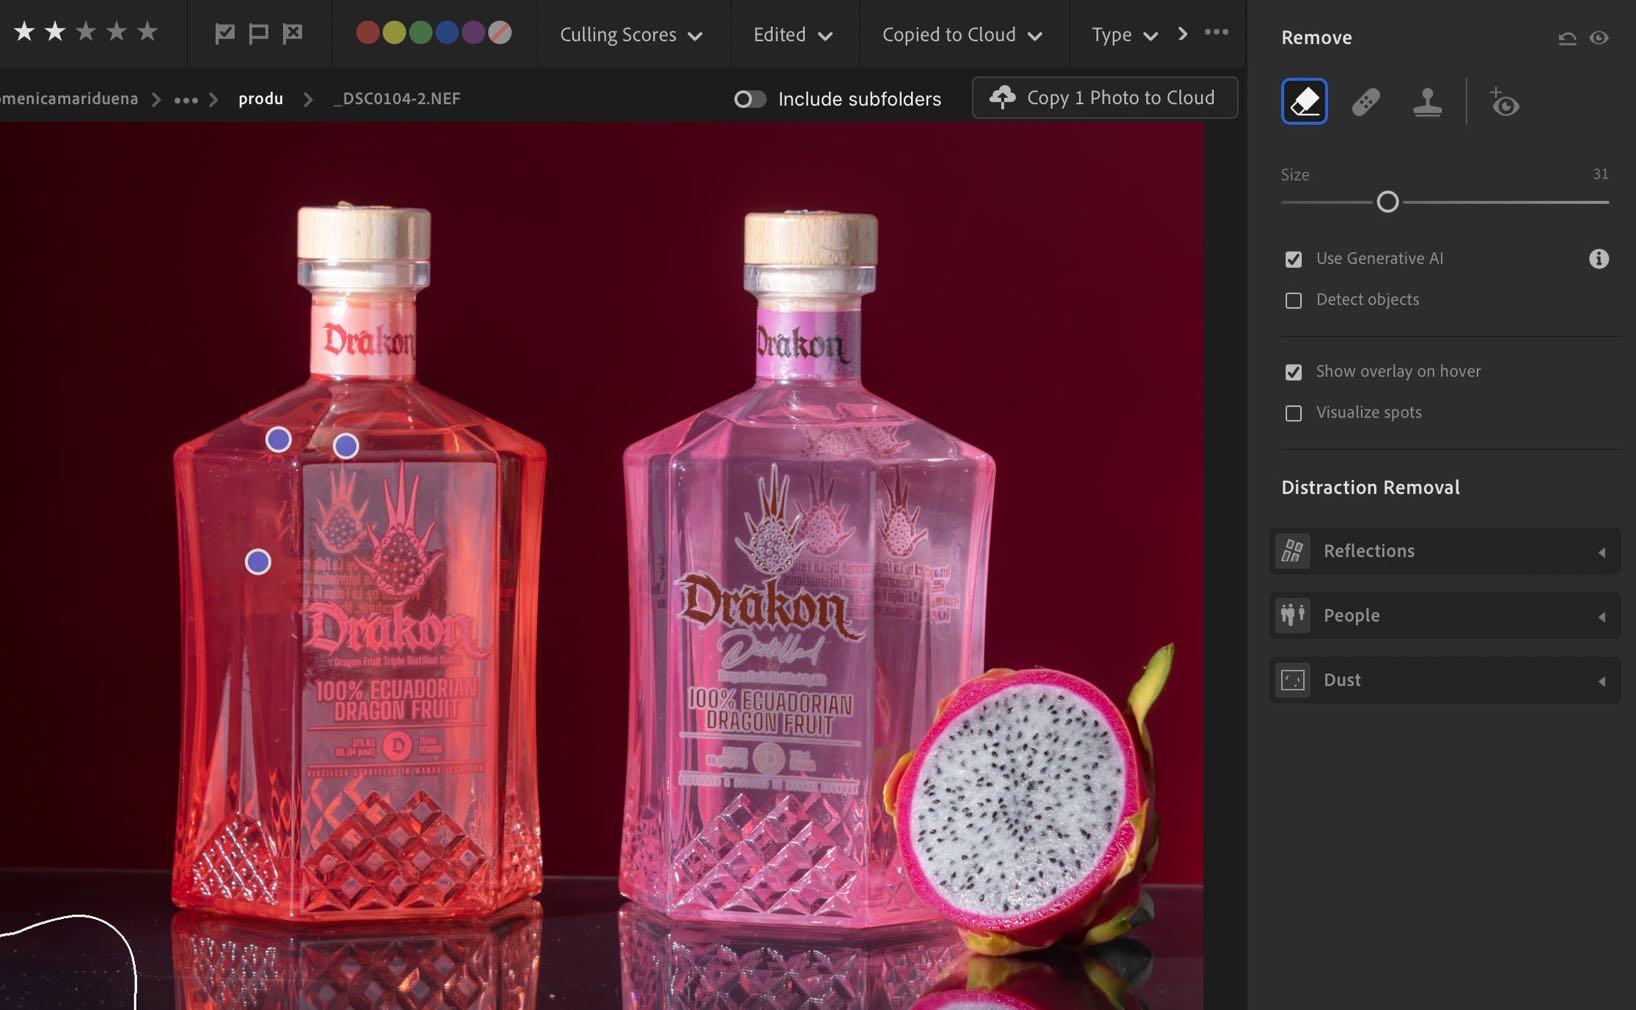Open the Copied to Cloud dropdown
Screen dimensions: 1636x1010
[962, 35]
